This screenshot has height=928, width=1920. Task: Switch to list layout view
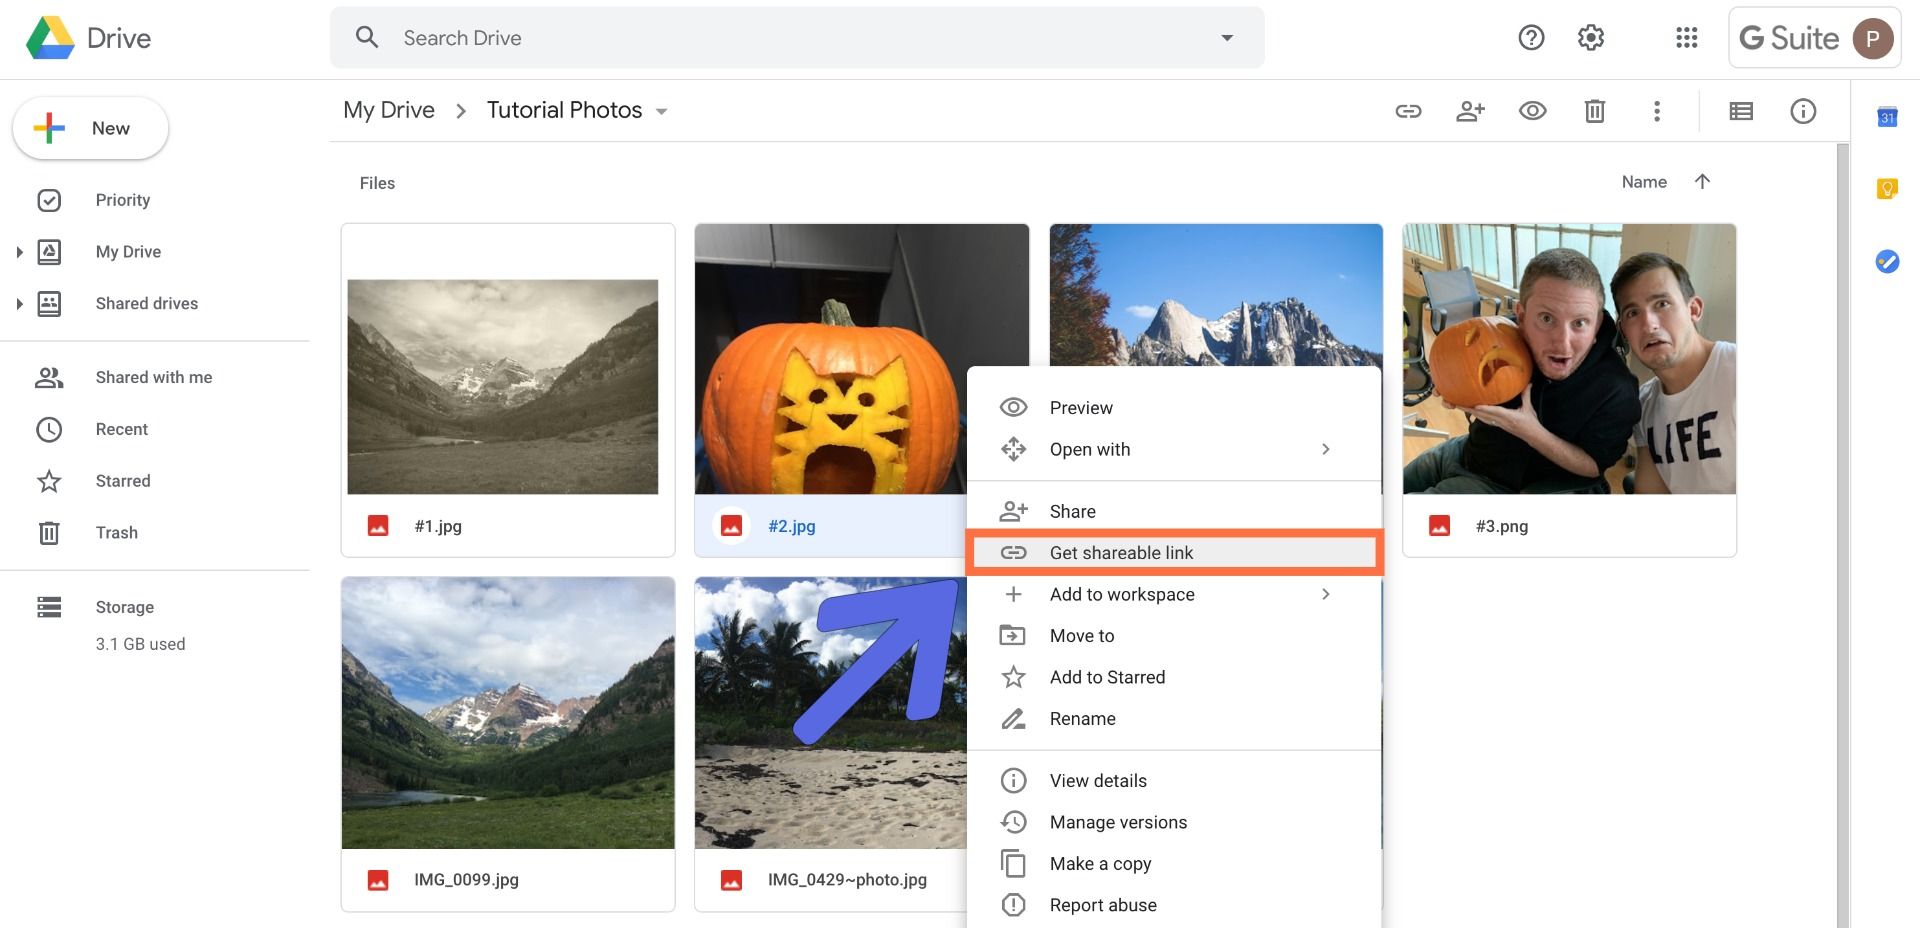click(1740, 111)
